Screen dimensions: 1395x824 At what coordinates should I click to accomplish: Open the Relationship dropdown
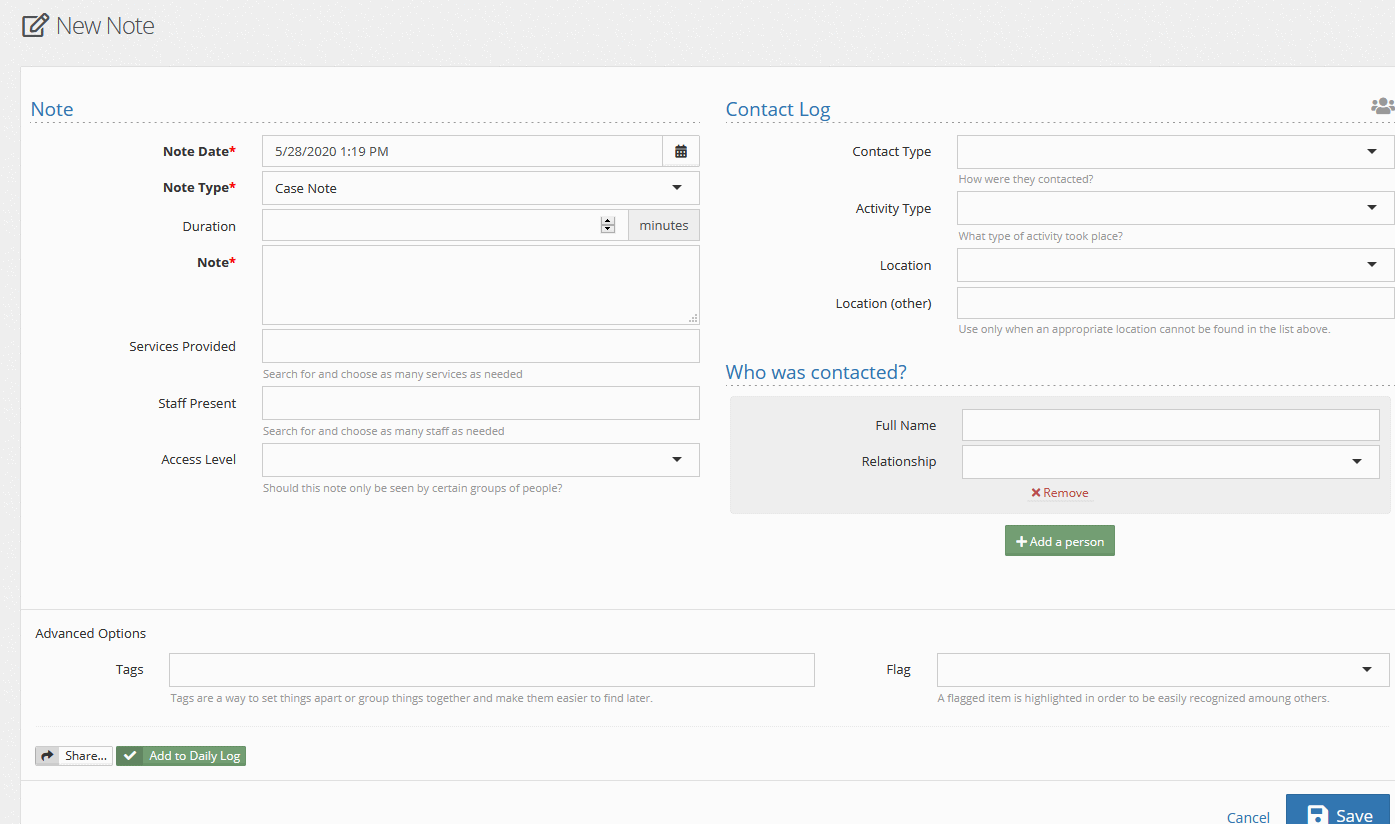point(1359,461)
